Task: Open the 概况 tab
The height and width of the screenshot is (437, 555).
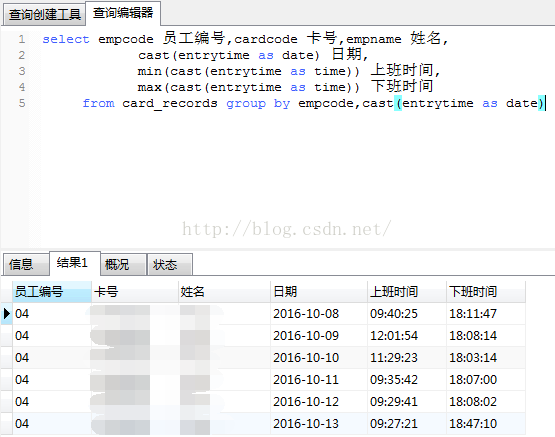Action: pos(124,264)
